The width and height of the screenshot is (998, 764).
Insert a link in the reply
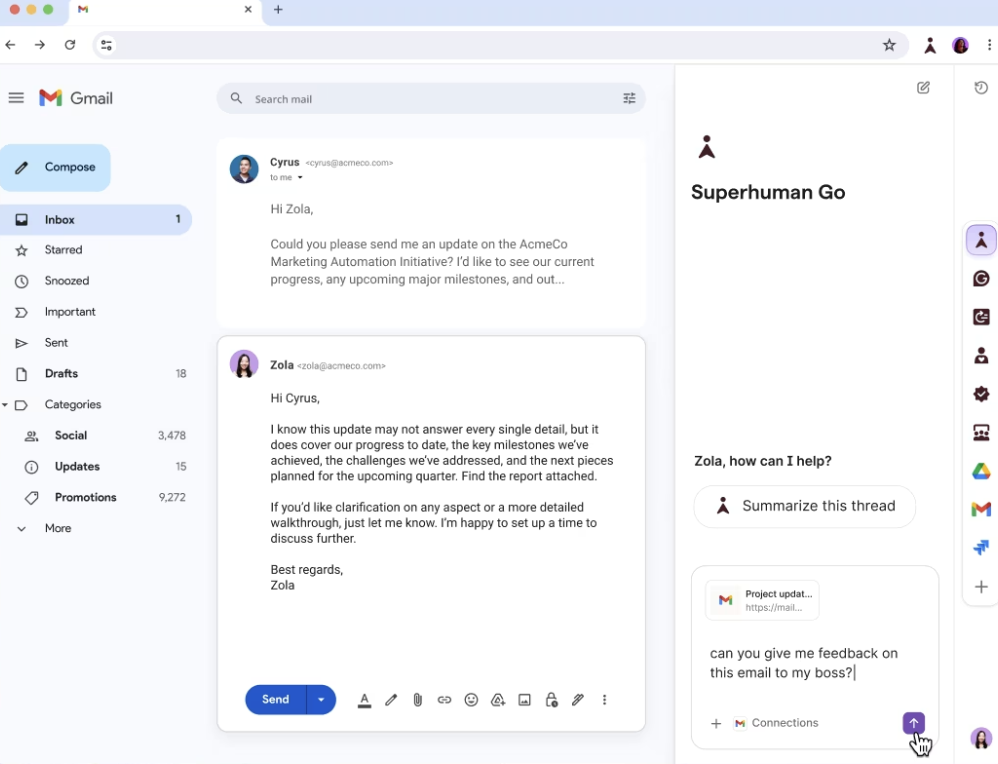(x=444, y=700)
